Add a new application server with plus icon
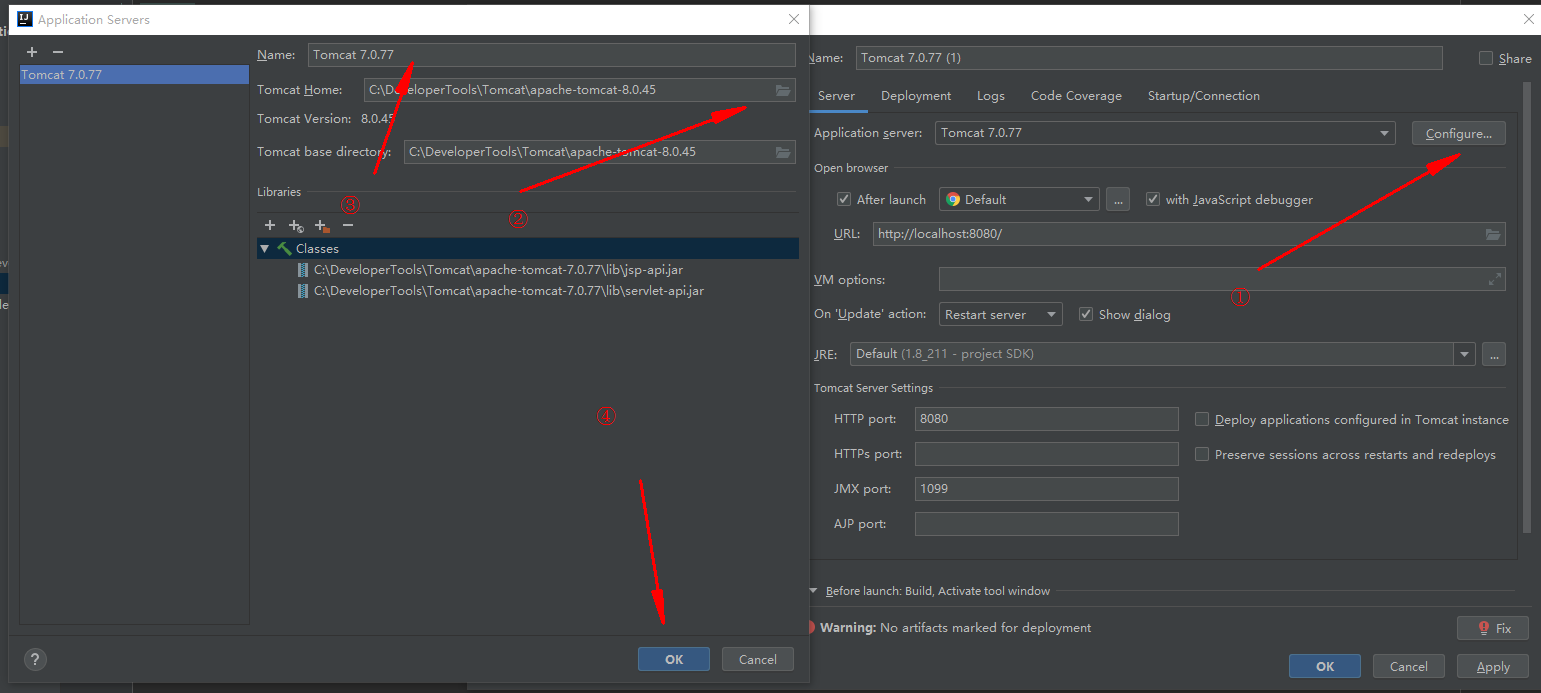The width and height of the screenshot is (1541, 693). tap(32, 52)
